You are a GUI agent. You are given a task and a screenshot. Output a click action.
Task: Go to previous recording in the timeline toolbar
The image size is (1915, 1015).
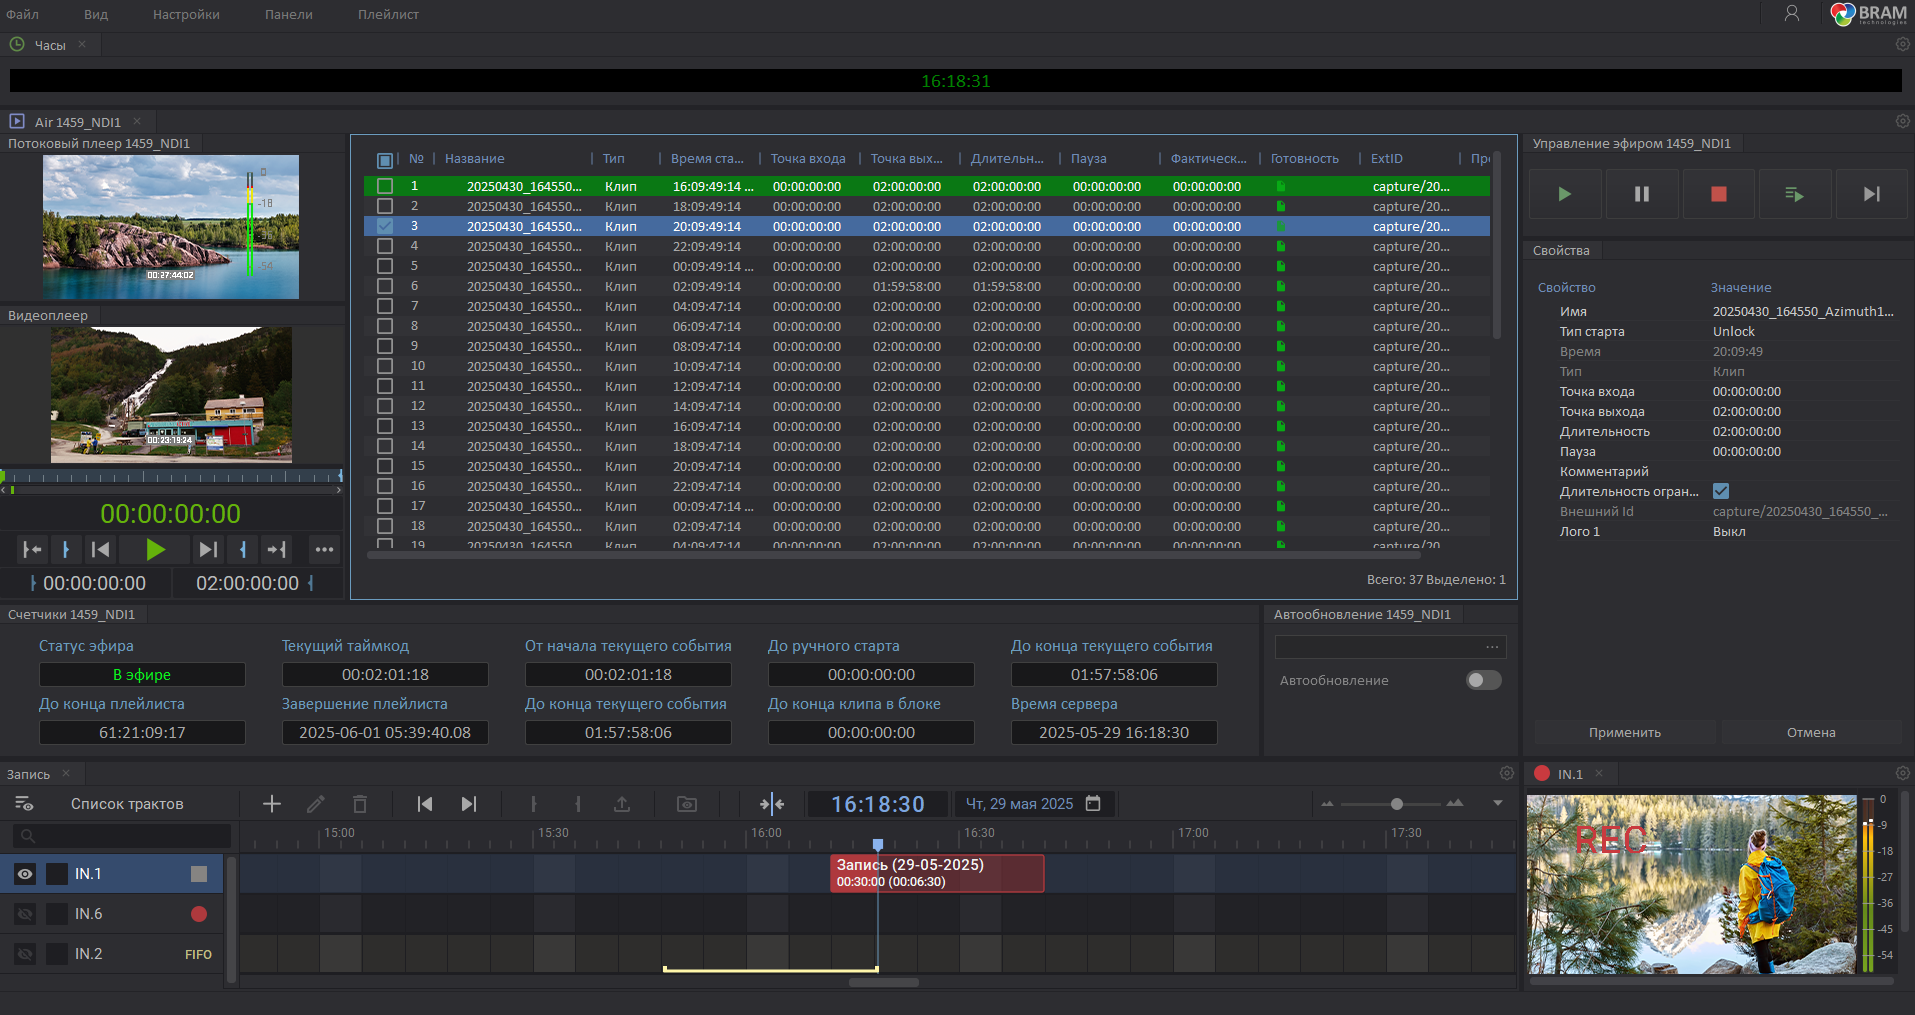pos(425,804)
